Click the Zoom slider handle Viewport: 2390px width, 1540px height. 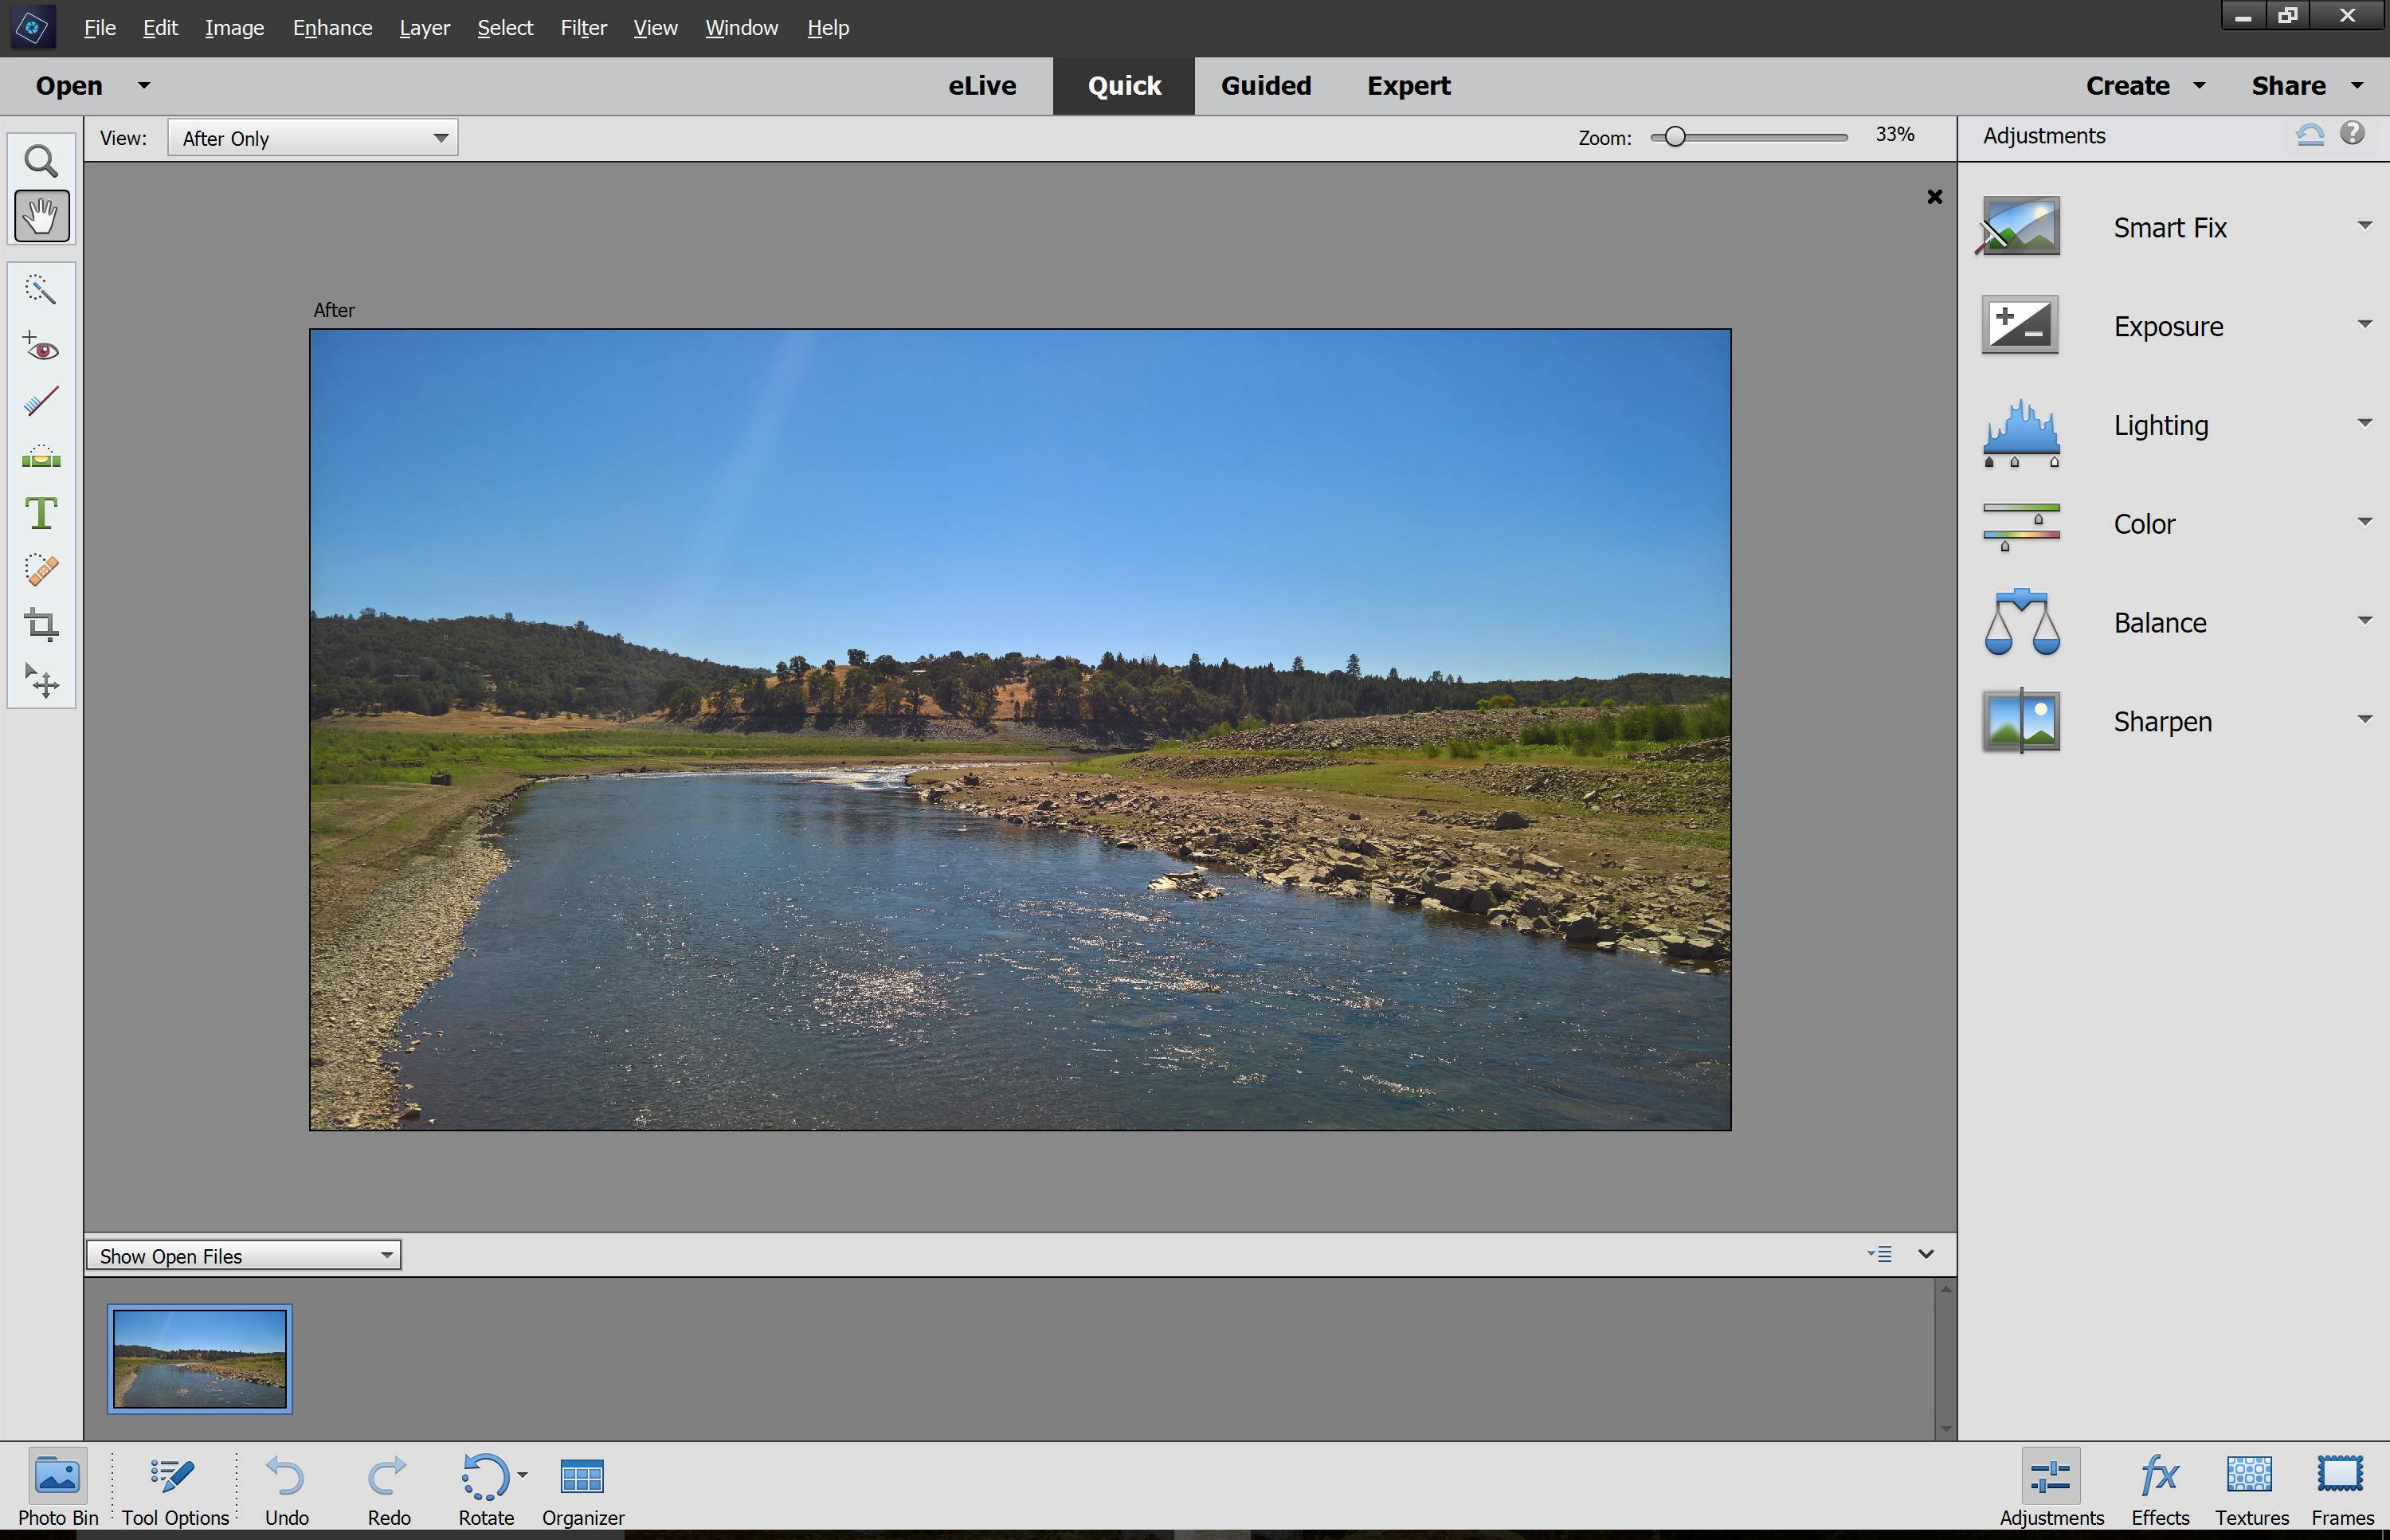tap(1675, 137)
